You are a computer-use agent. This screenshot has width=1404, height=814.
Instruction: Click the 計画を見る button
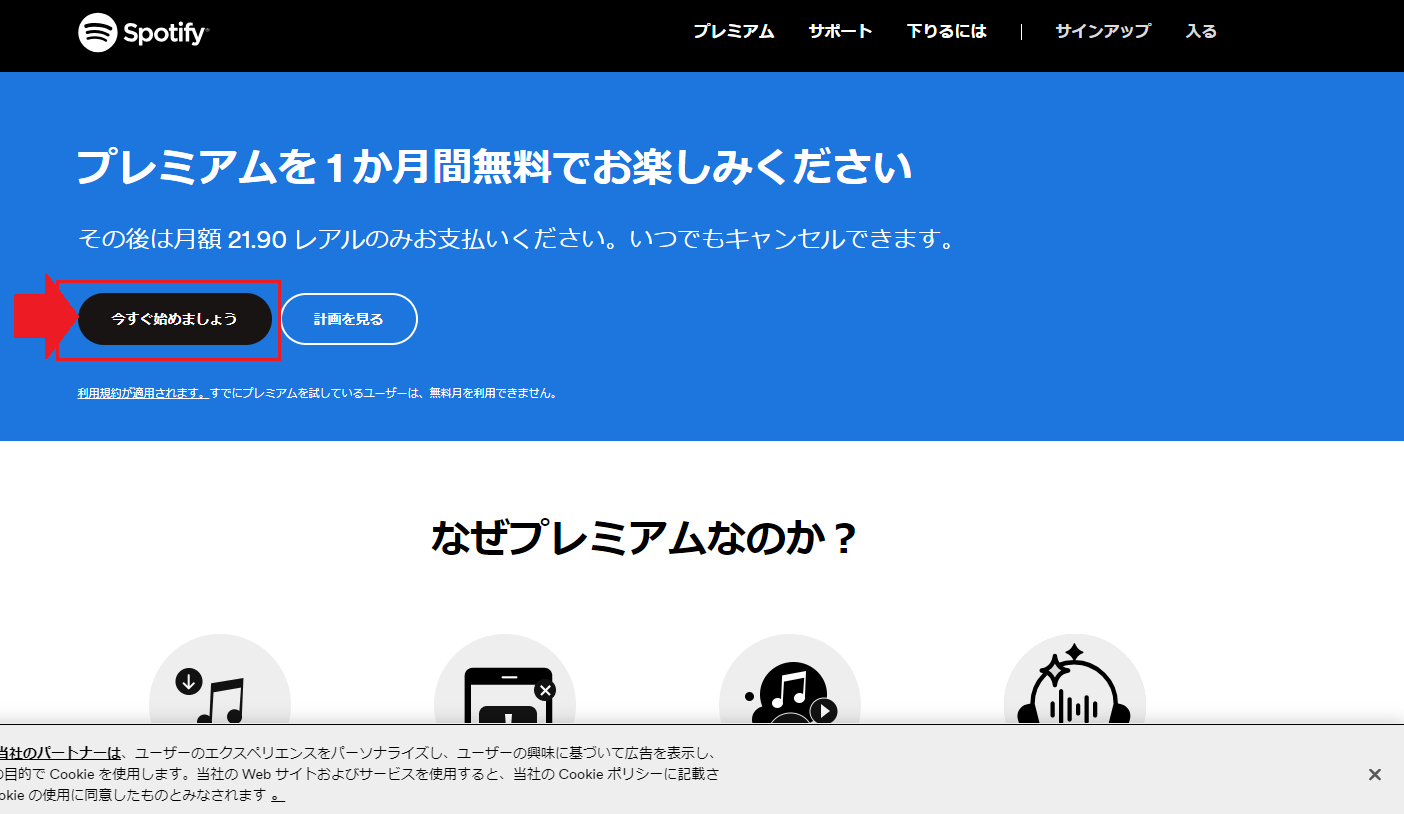349,319
